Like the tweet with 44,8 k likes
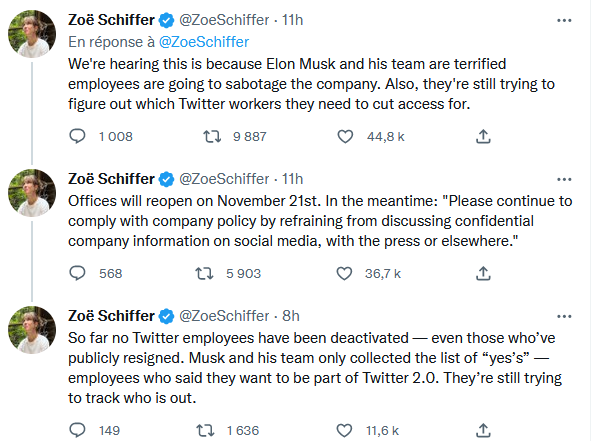The width and height of the screenshot is (605, 441). pos(345,136)
